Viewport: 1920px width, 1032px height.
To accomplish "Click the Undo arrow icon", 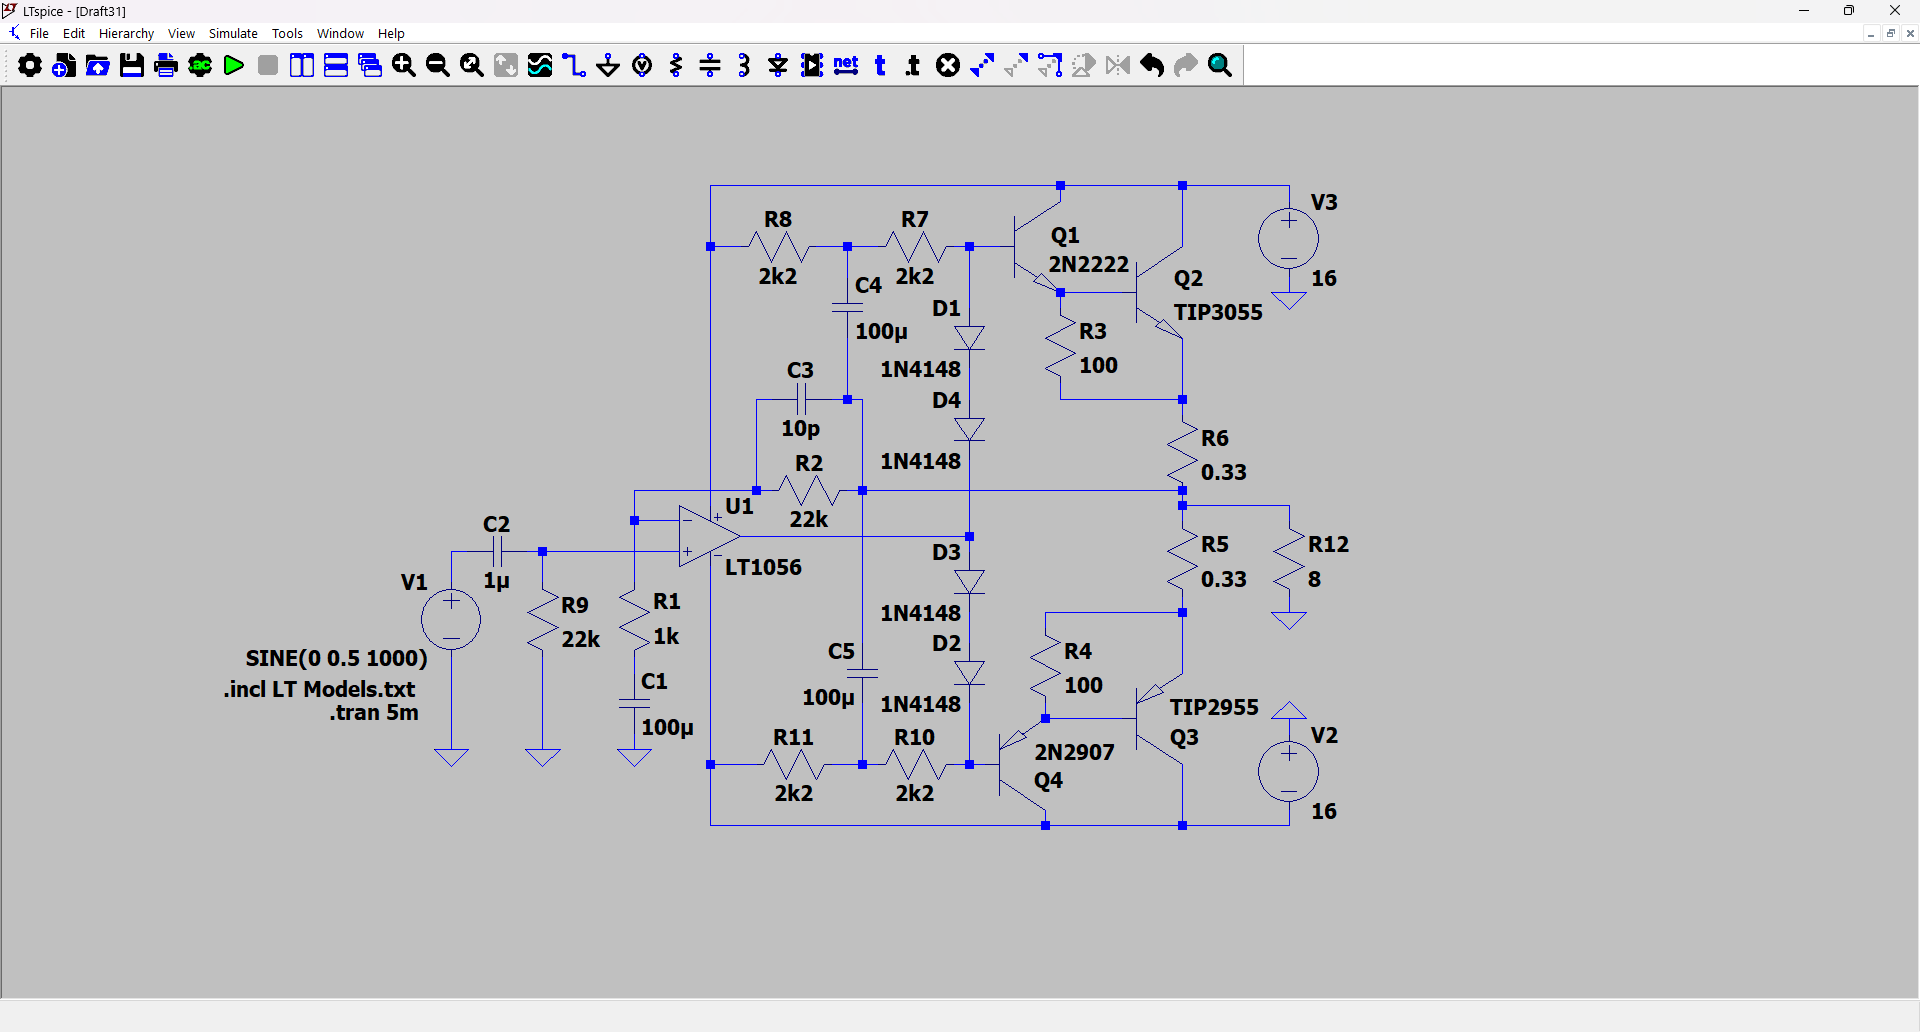I will click(1152, 66).
